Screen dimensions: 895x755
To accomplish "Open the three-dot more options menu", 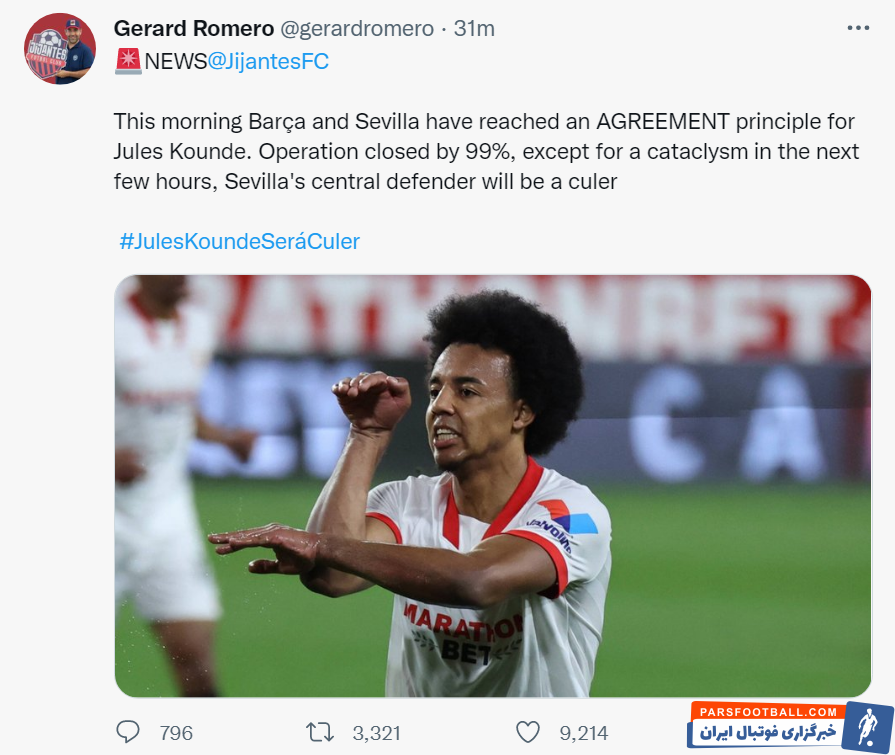I will [858, 28].
